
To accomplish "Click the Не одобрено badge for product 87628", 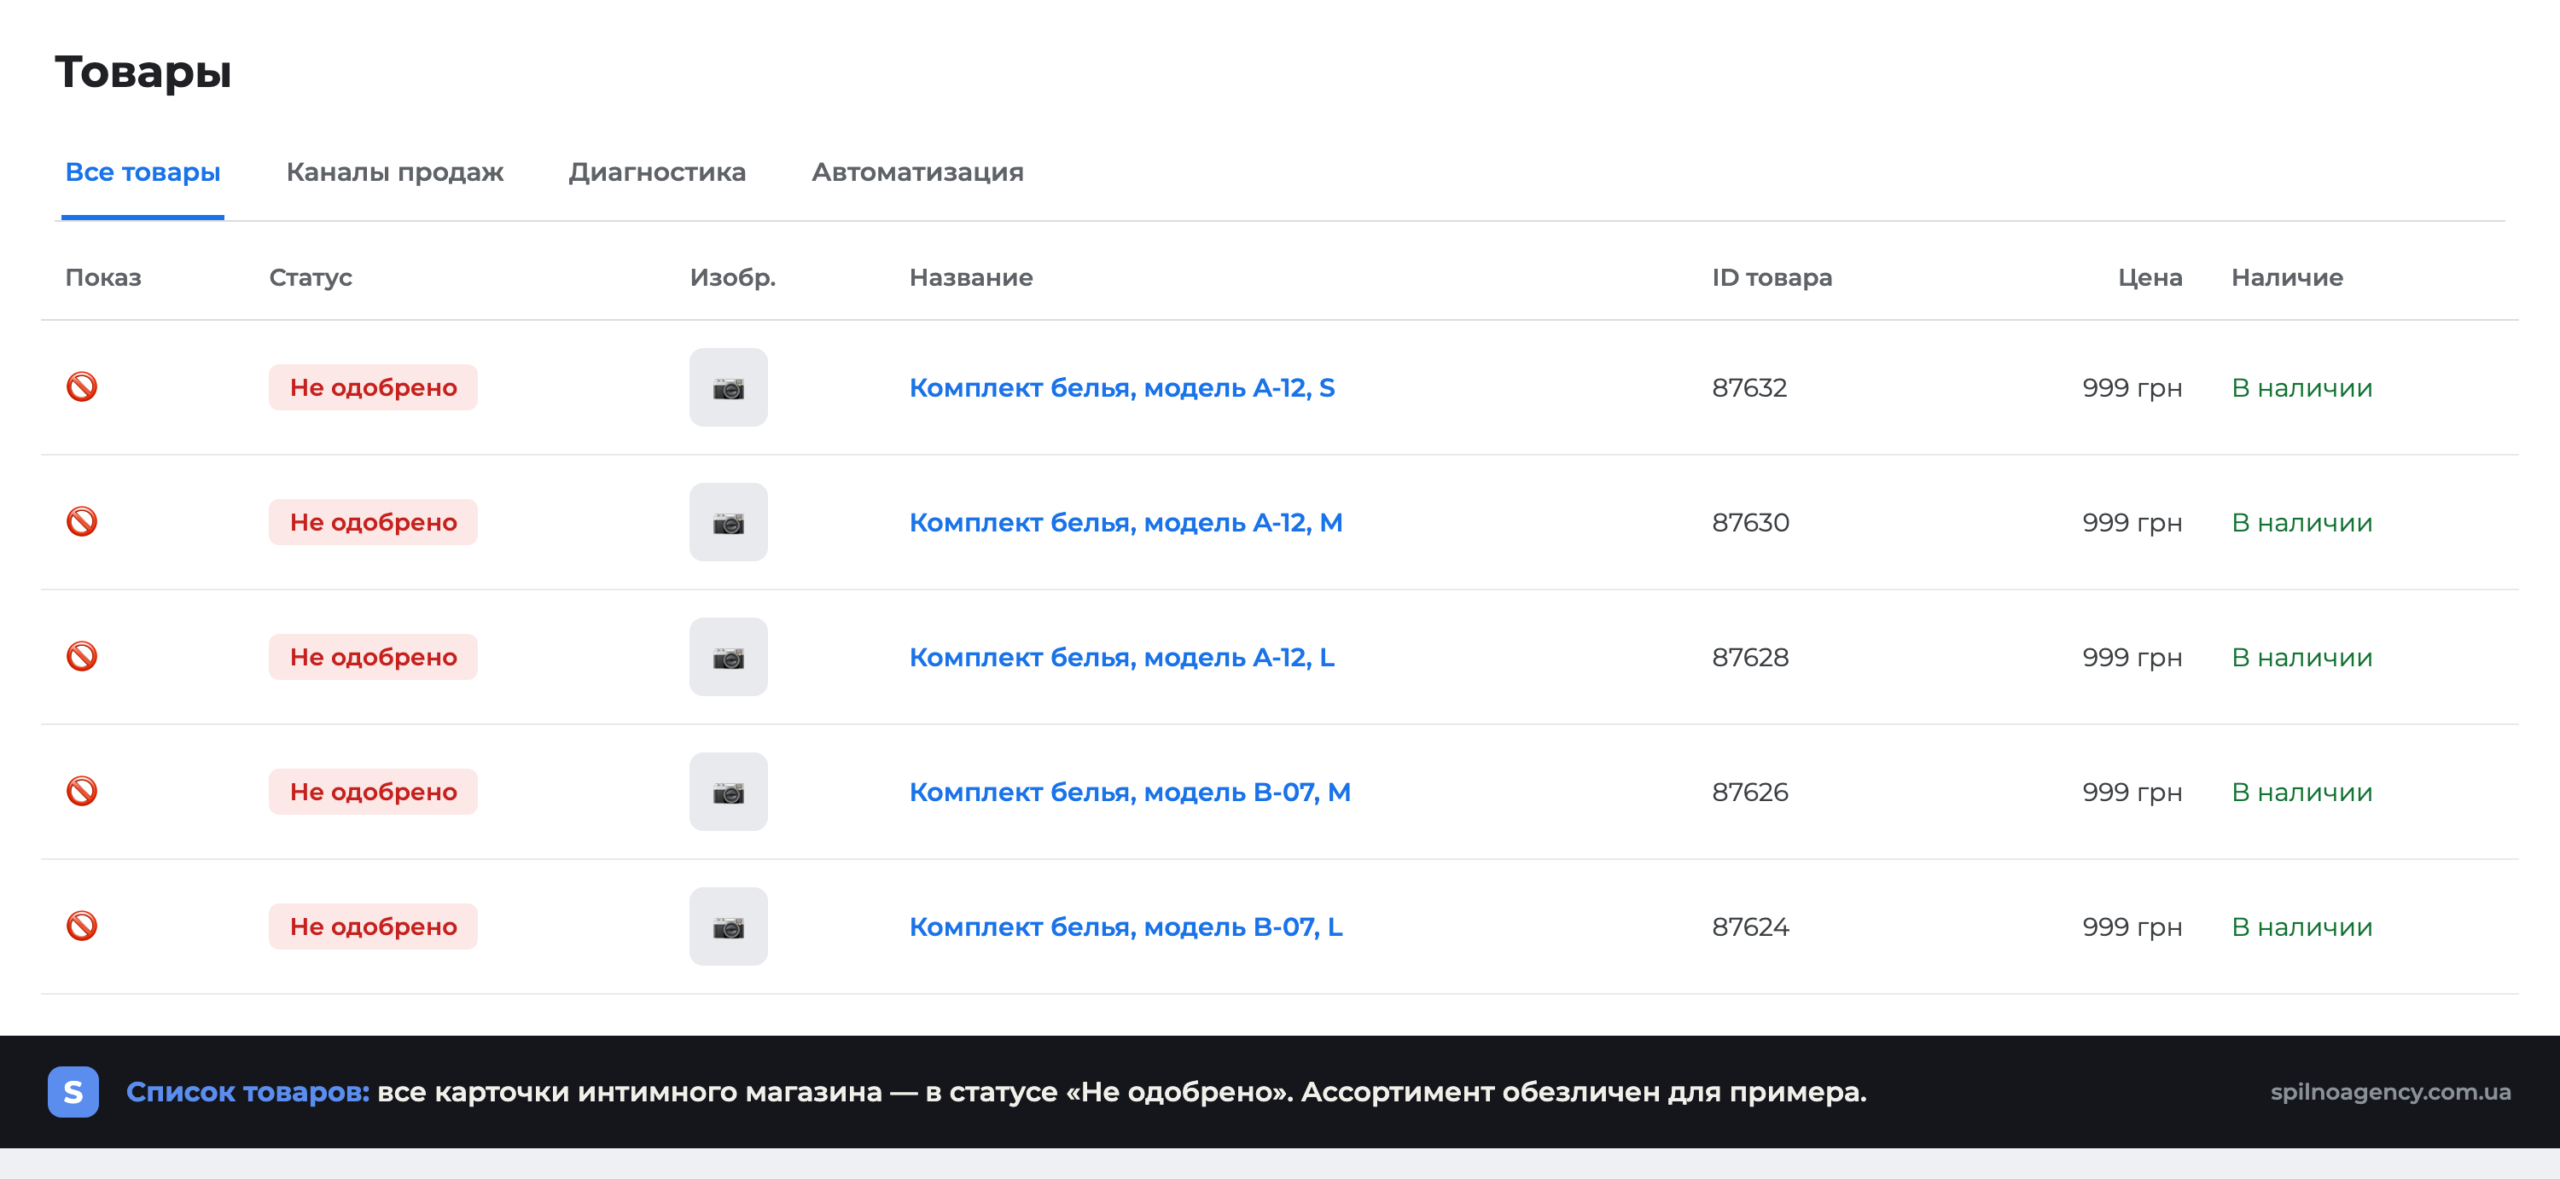I will (373, 657).
